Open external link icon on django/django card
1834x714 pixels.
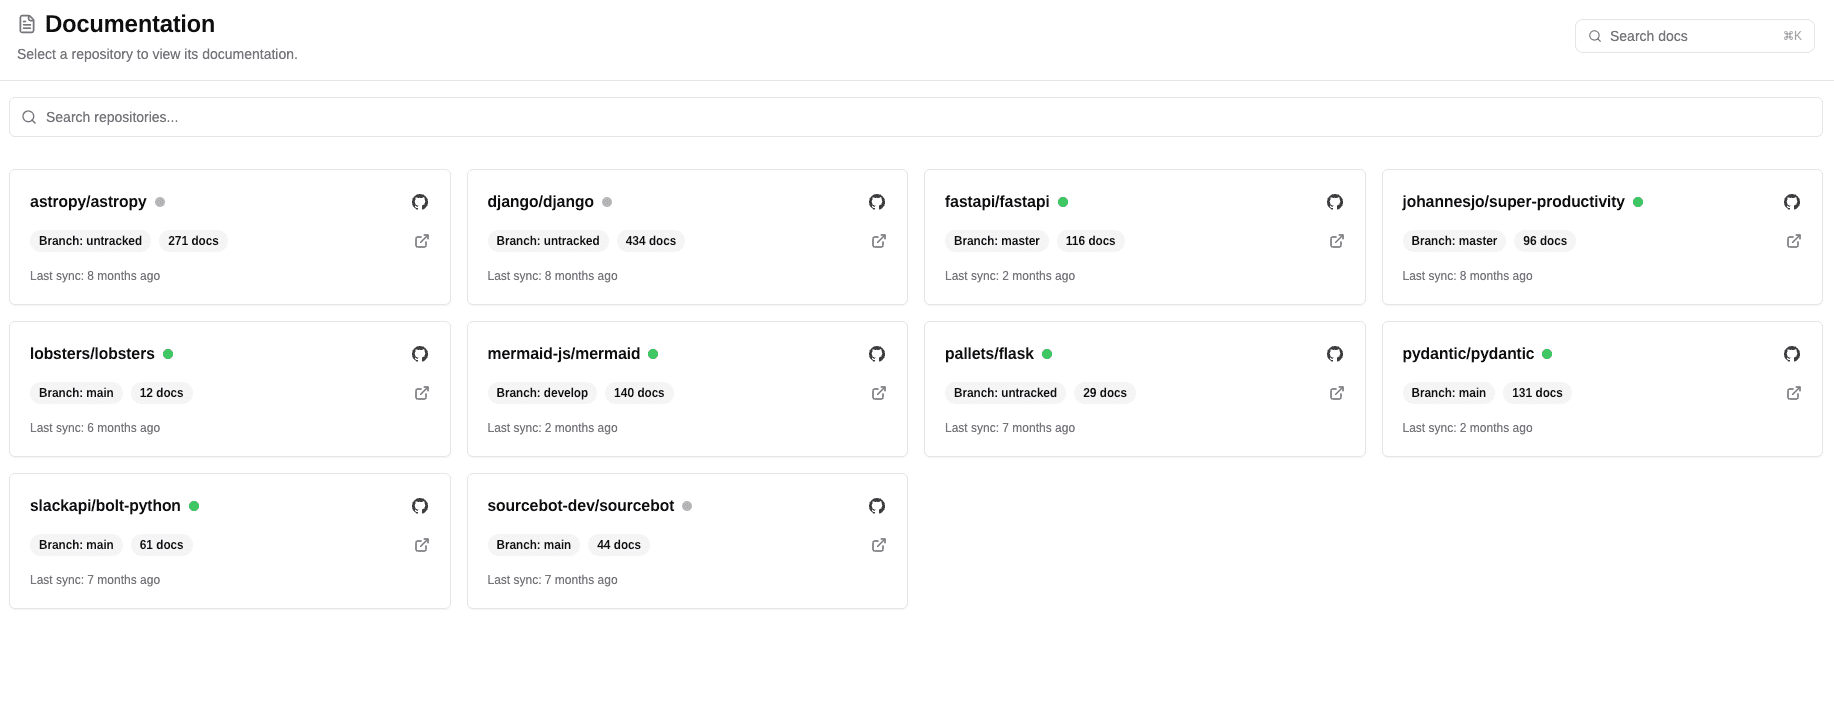tap(879, 241)
